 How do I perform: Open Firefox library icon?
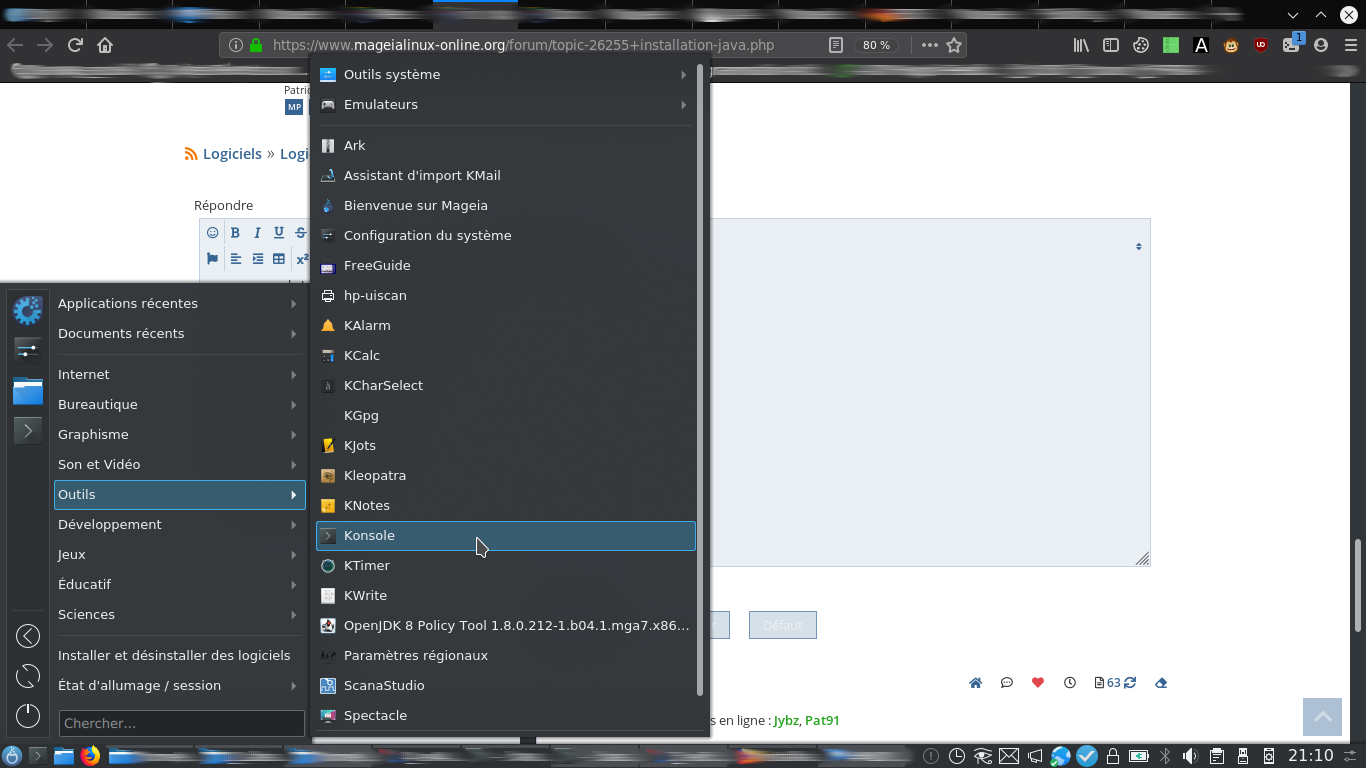click(x=1081, y=45)
